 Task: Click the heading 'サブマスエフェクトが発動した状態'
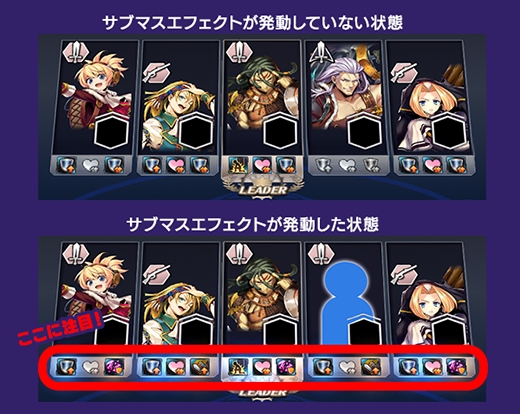click(x=253, y=225)
